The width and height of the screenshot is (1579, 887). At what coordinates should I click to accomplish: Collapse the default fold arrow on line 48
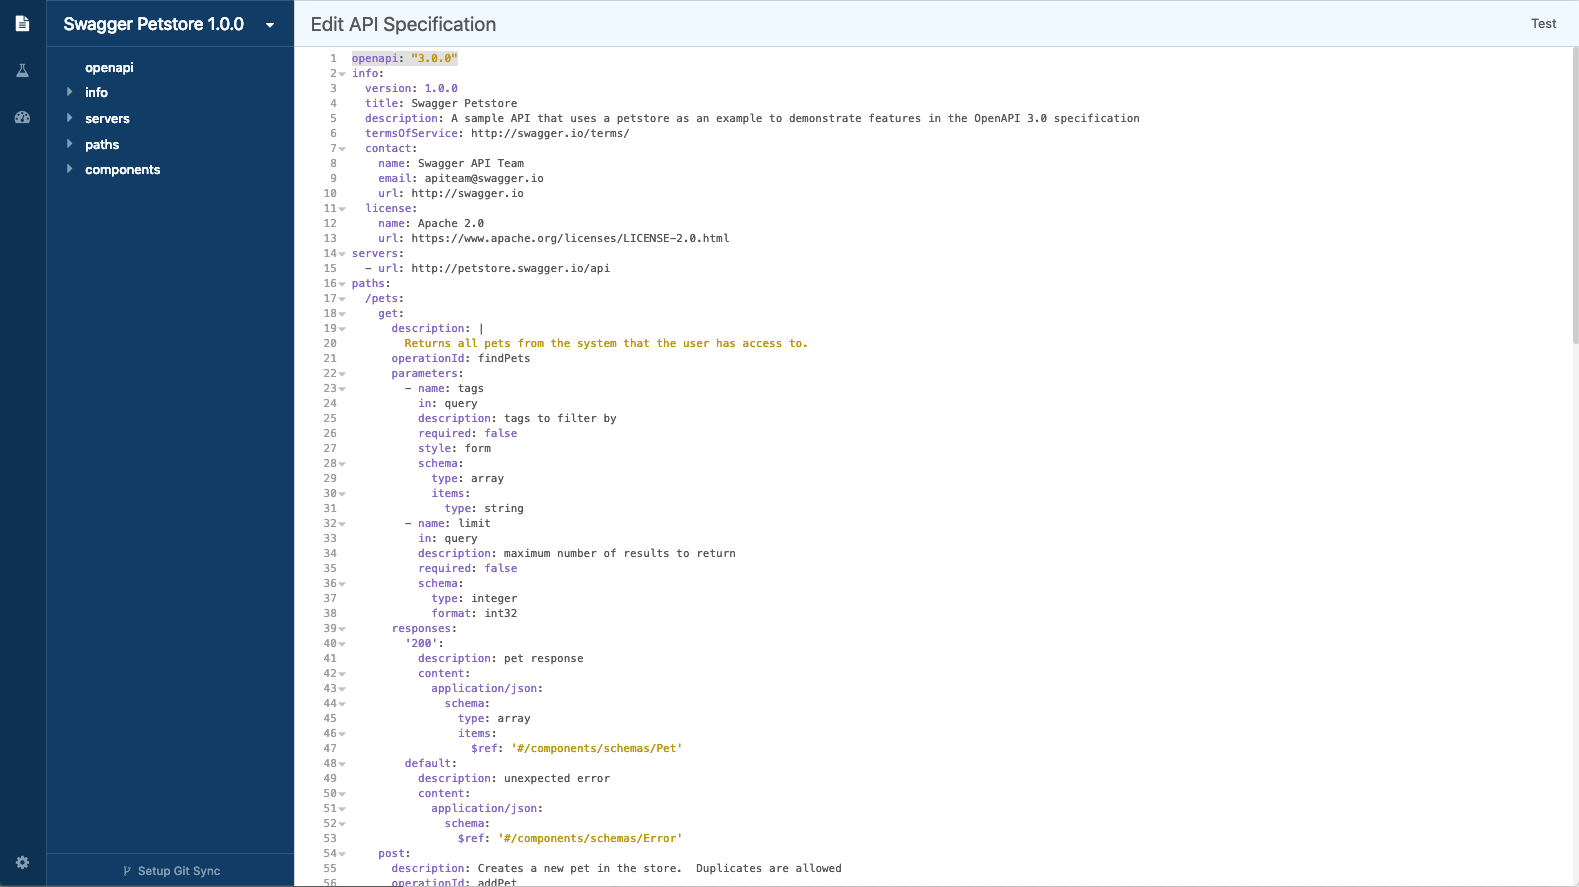tap(342, 764)
